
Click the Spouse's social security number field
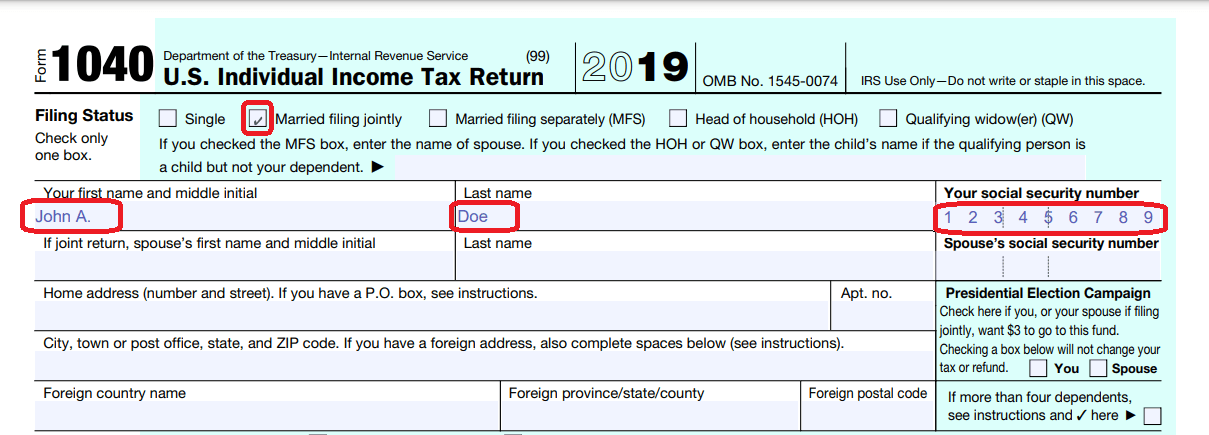coord(1048,266)
